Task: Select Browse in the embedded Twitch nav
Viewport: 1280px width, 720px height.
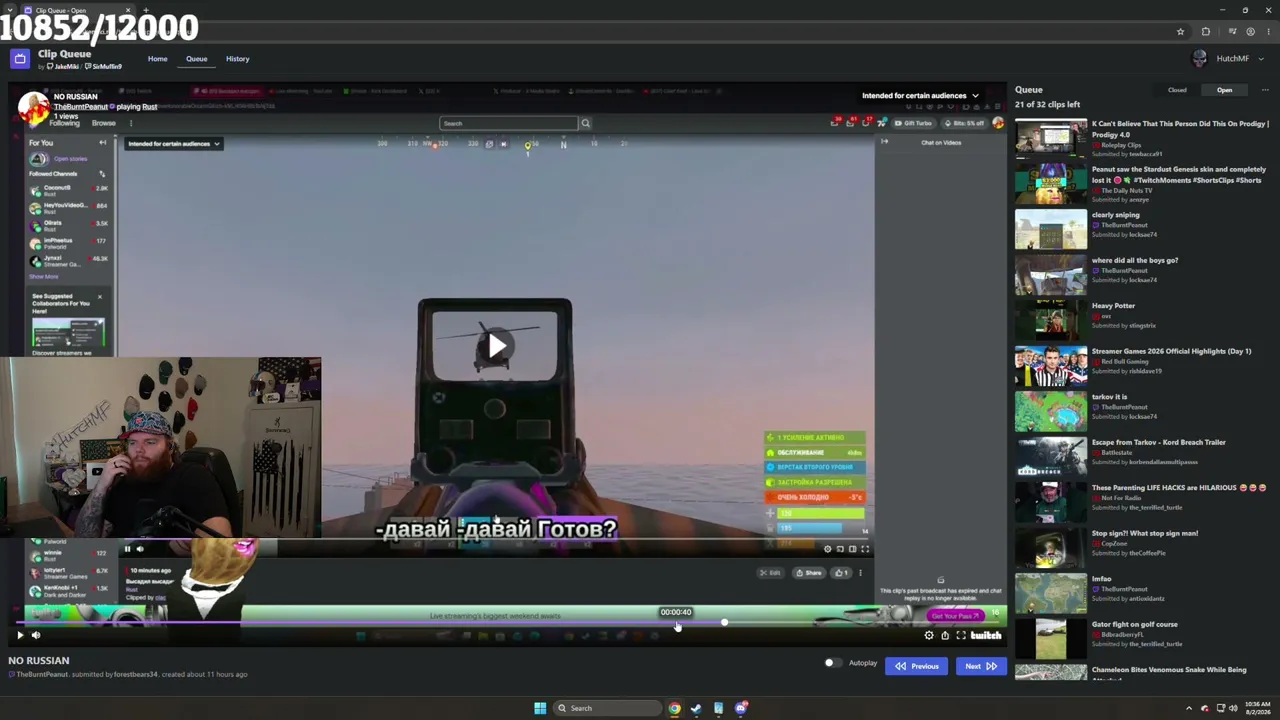Action: pyautogui.click(x=104, y=123)
